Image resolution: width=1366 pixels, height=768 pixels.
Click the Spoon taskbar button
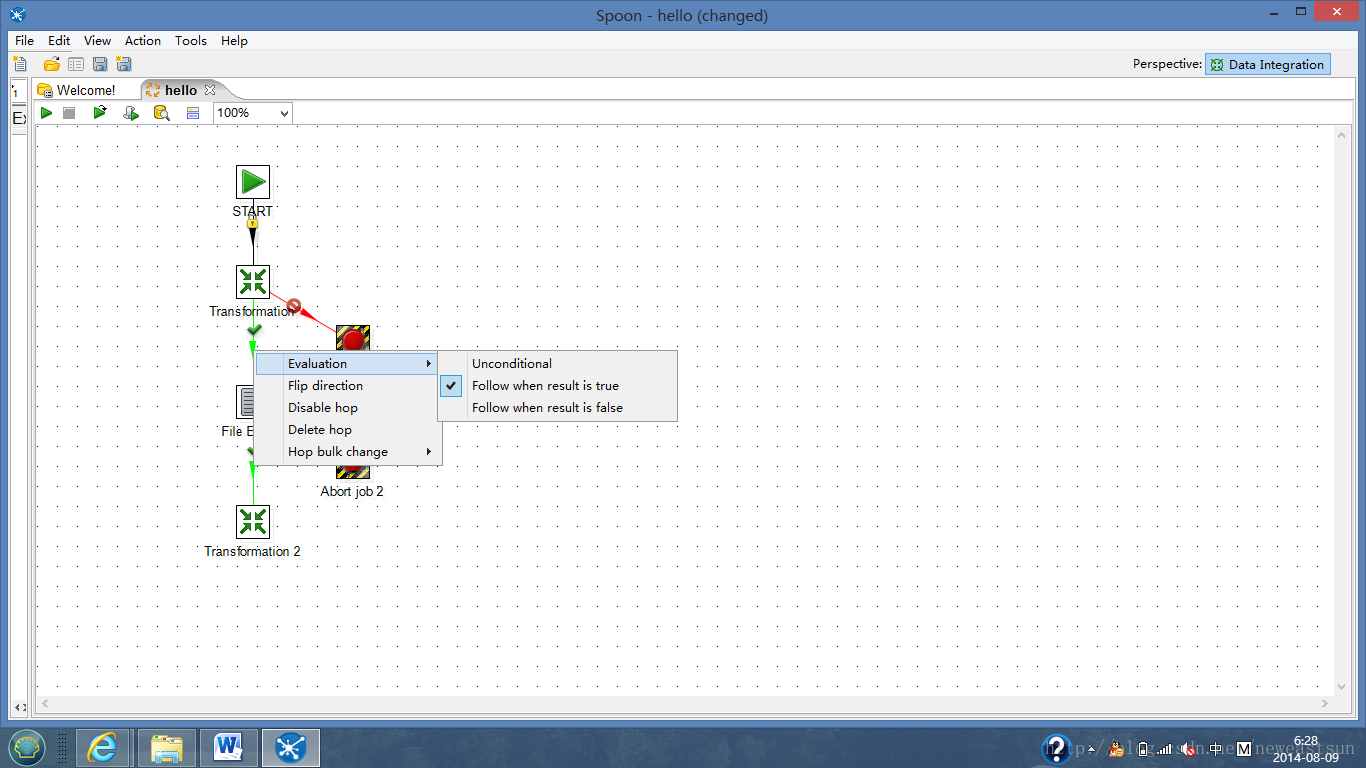291,748
